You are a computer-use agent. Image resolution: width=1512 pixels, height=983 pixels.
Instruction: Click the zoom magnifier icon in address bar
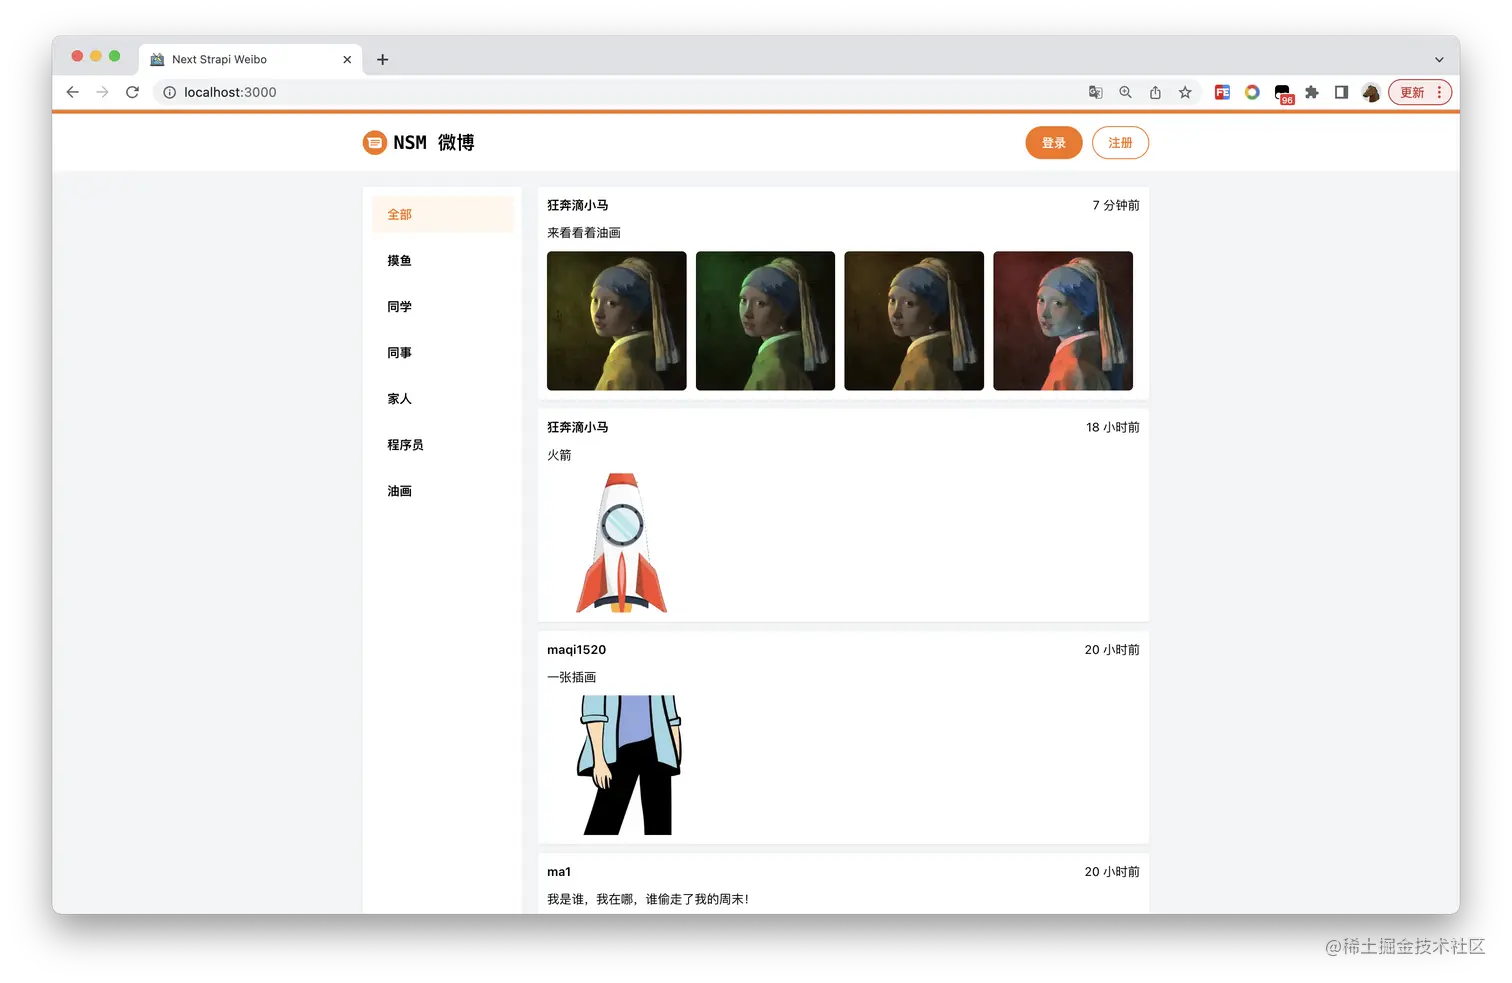(1125, 92)
